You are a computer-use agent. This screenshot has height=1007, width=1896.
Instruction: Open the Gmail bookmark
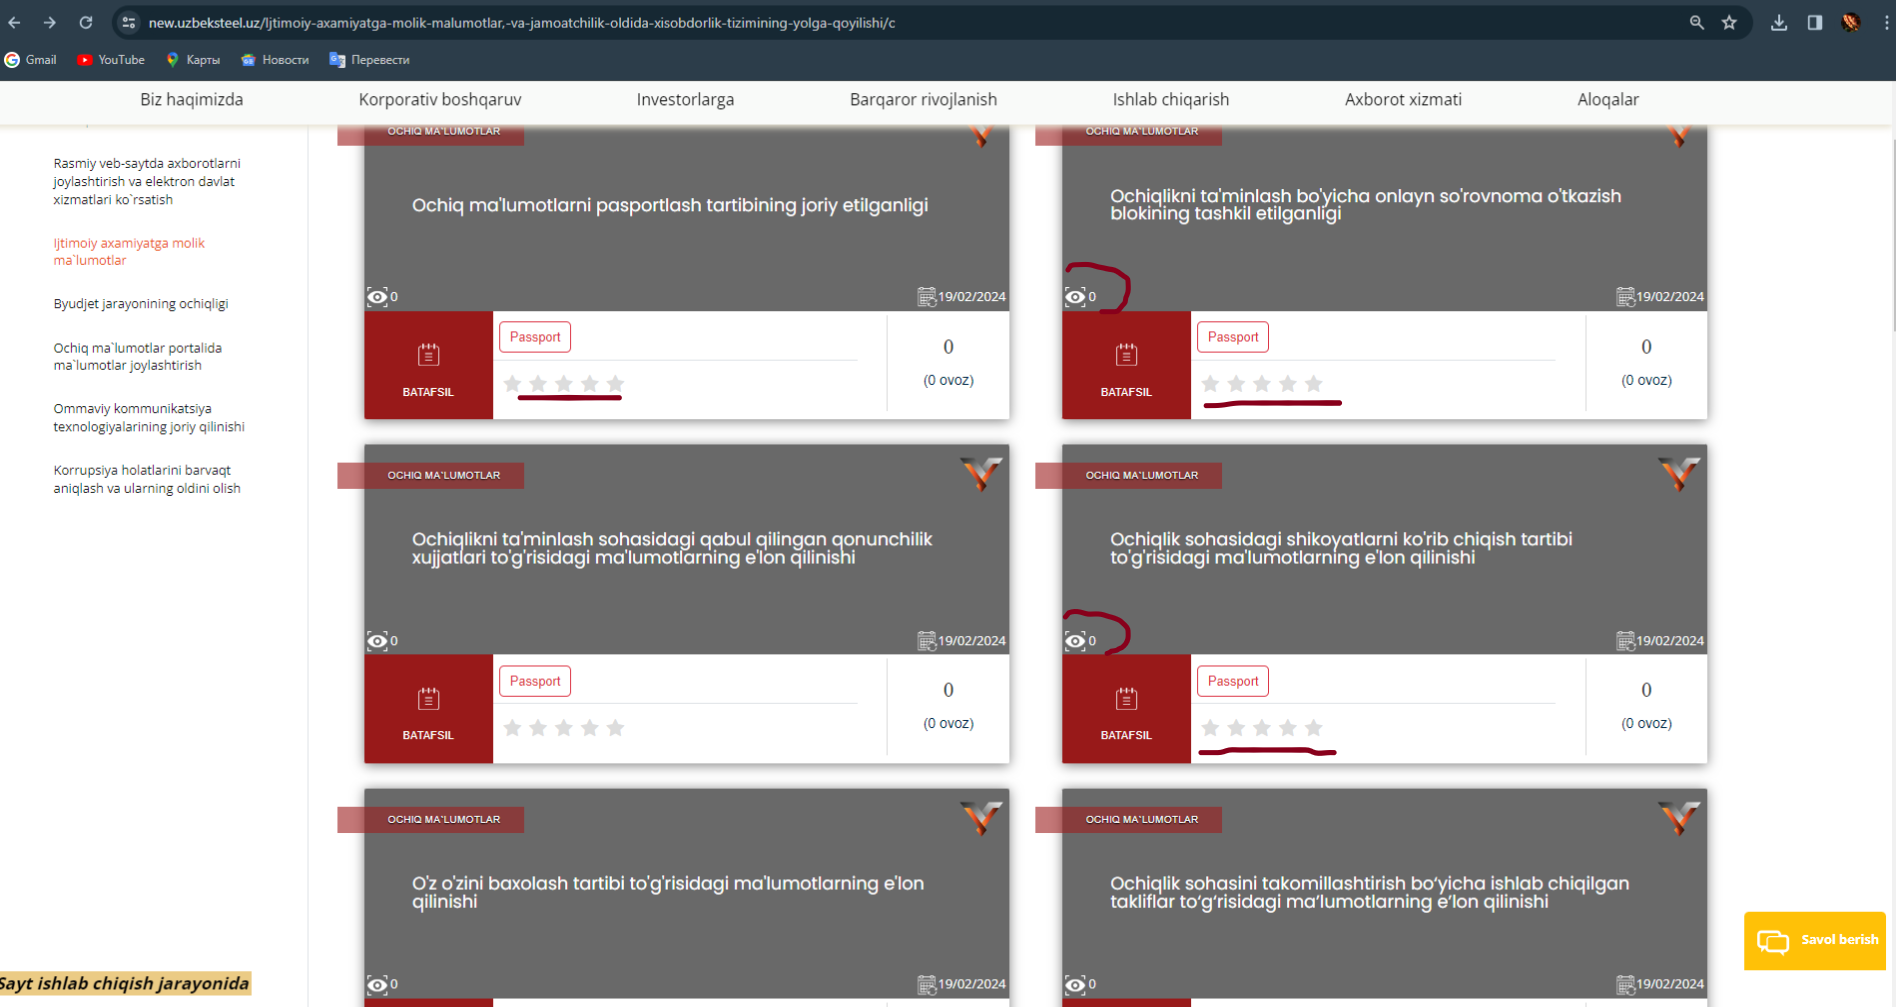pyautogui.click(x=31, y=60)
